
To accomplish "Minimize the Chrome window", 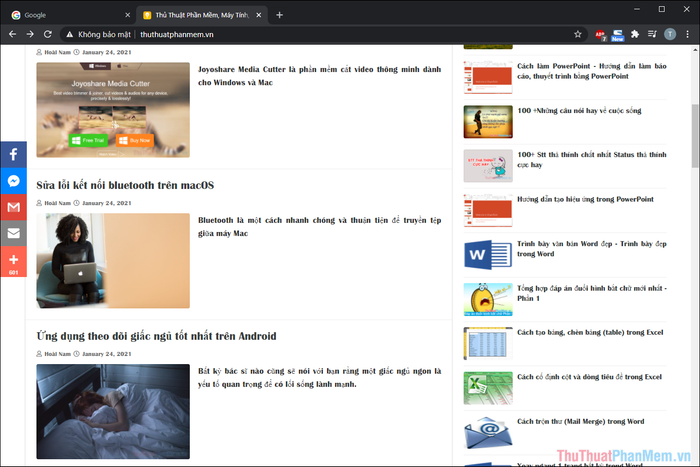I will [x=637, y=9].
